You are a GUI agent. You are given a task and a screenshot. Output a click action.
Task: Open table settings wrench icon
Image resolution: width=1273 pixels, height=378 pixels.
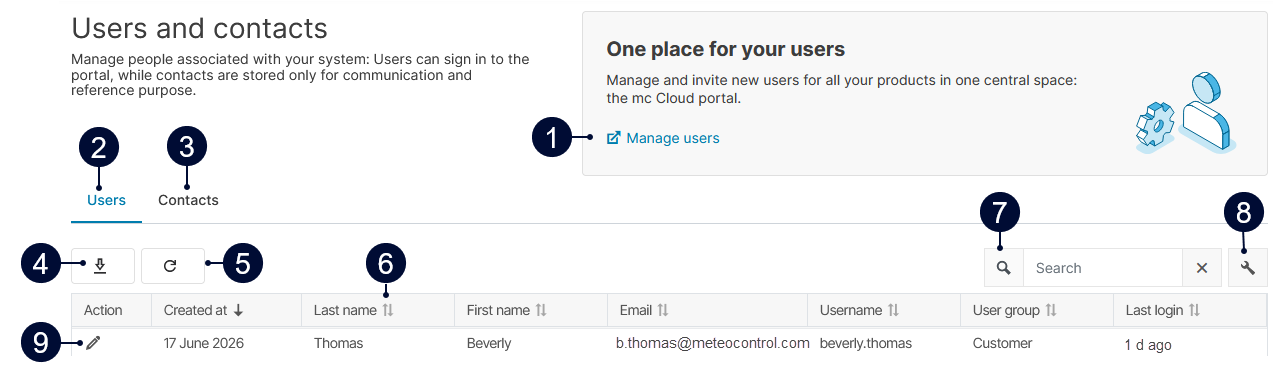point(1248,268)
